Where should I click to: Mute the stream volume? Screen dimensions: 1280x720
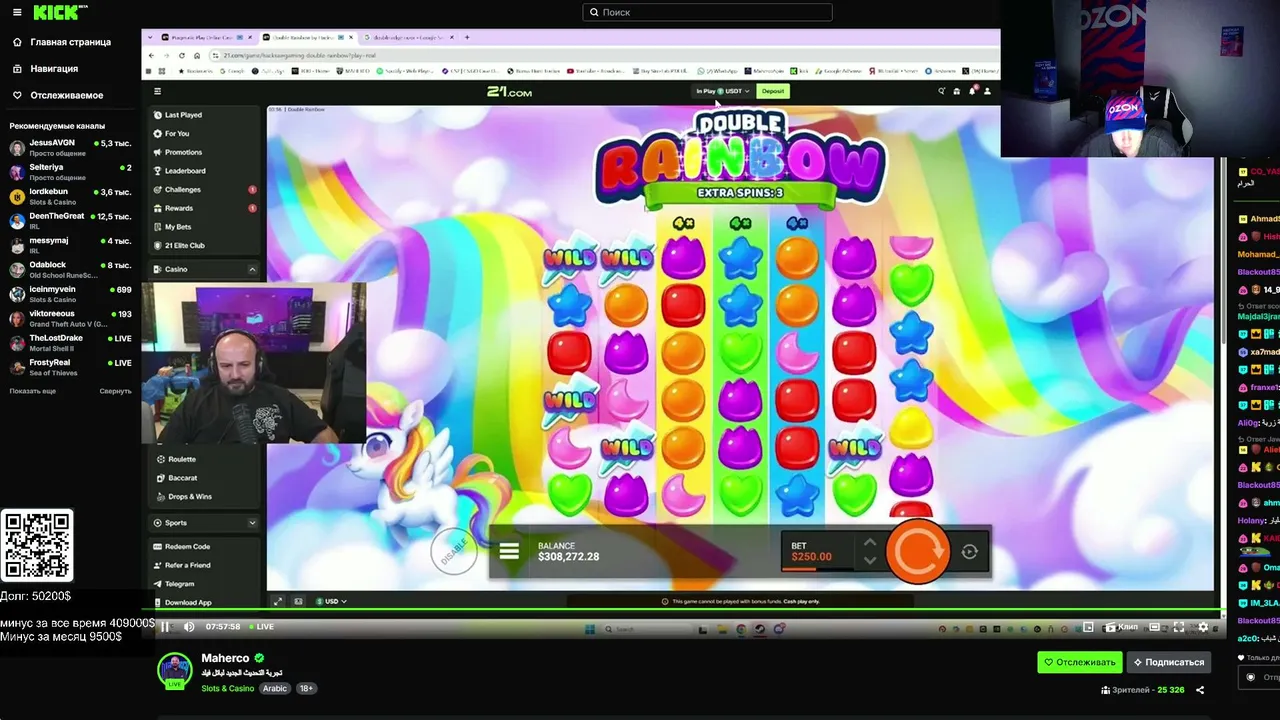[x=189, y=627]
